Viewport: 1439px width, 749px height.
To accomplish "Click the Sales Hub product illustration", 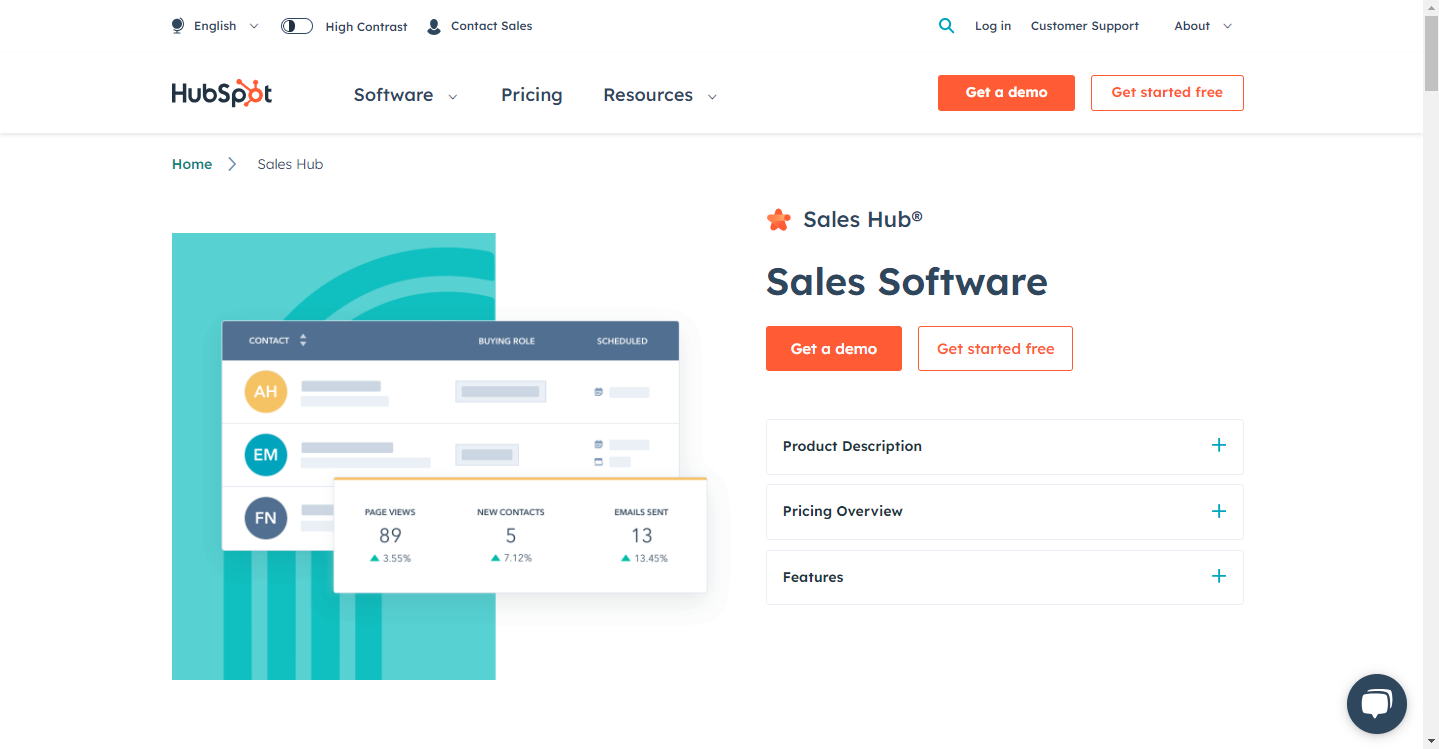I will tap(440, 457).
